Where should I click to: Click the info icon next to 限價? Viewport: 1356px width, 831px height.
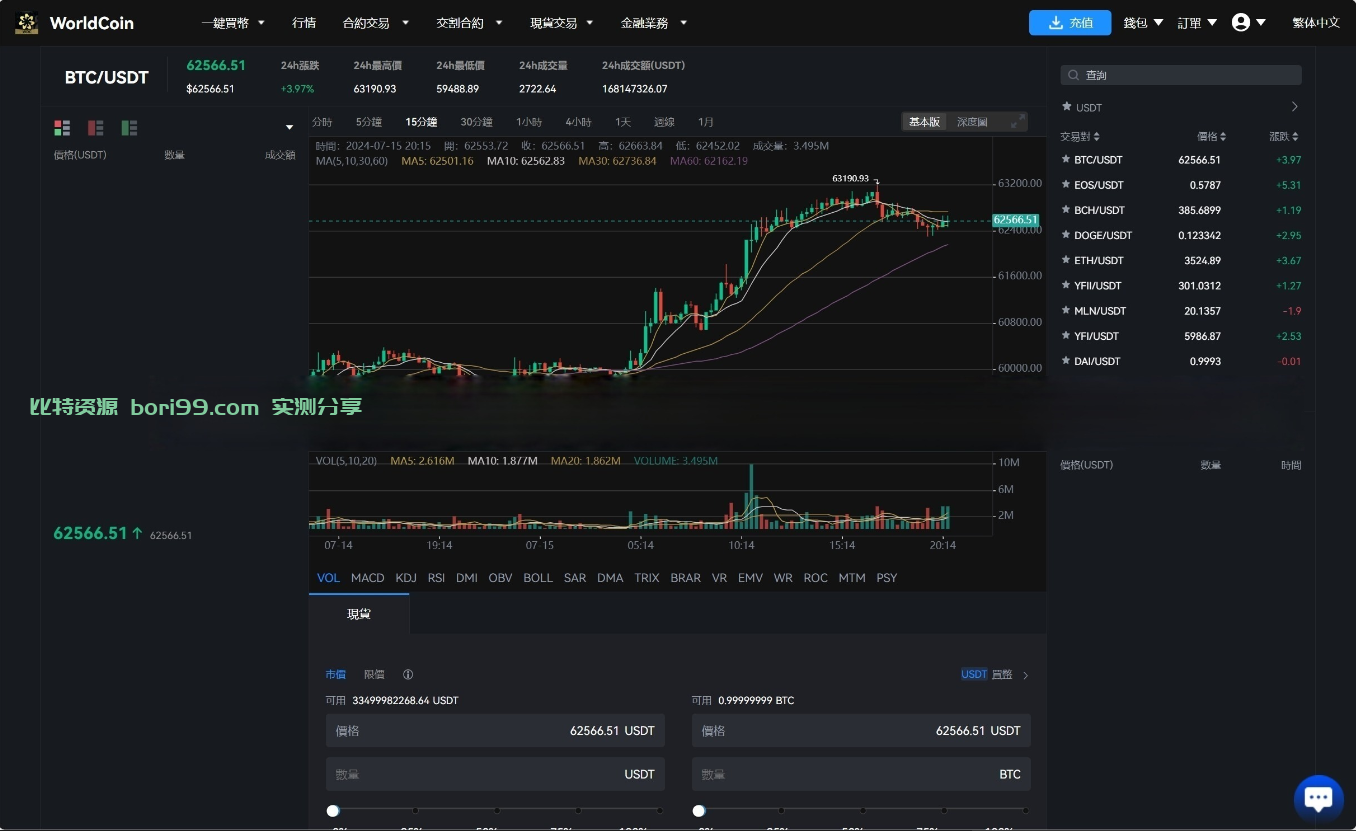[408, 674]
